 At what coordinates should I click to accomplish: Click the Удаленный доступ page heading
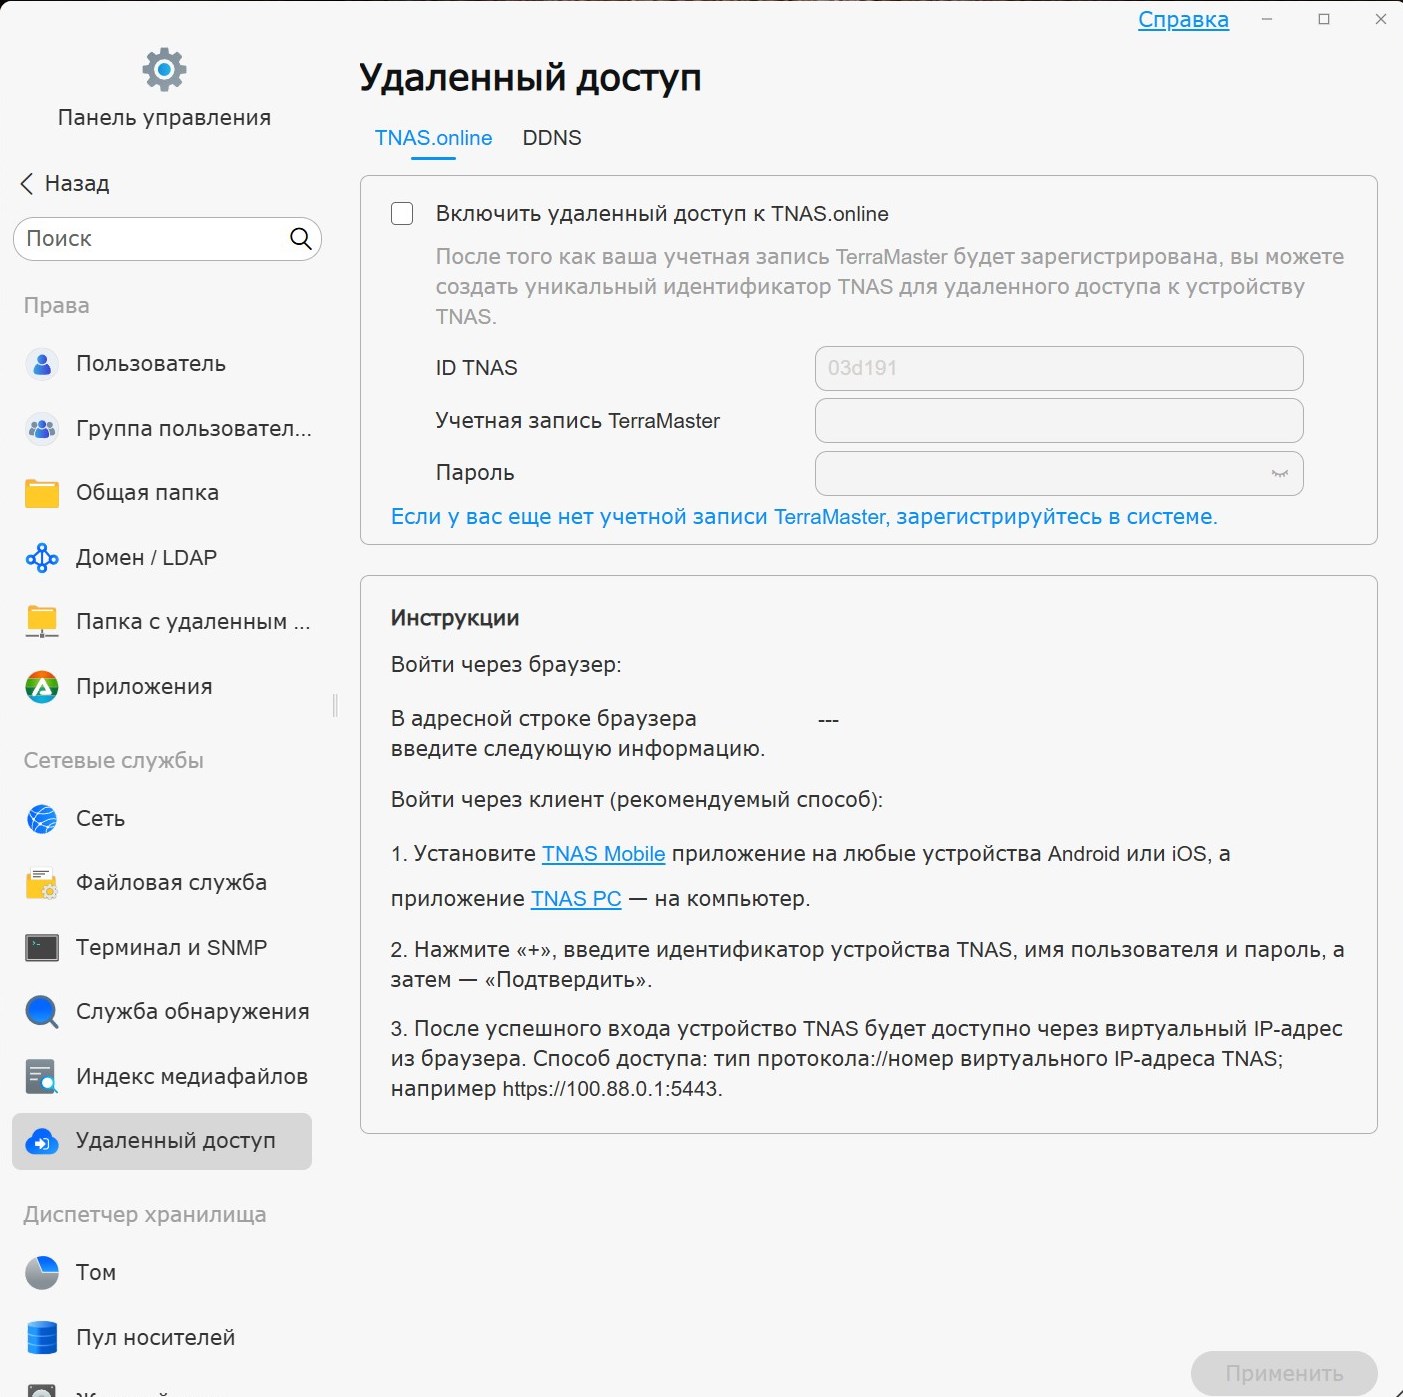coord(530,77)
